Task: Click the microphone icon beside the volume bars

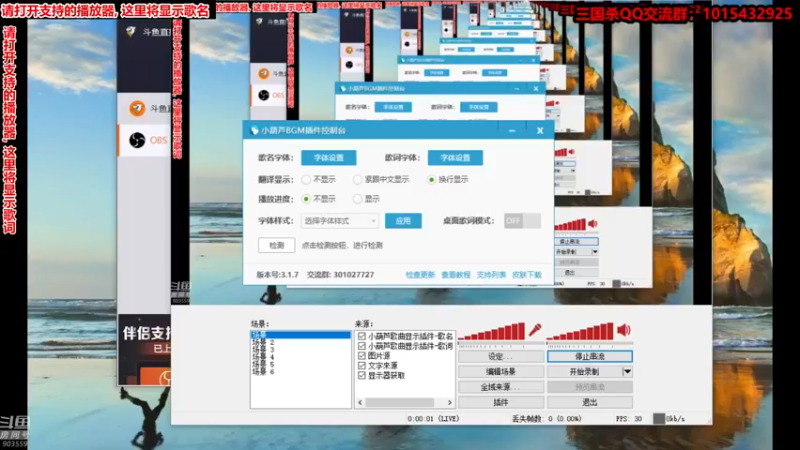Action: coord(535,330)
